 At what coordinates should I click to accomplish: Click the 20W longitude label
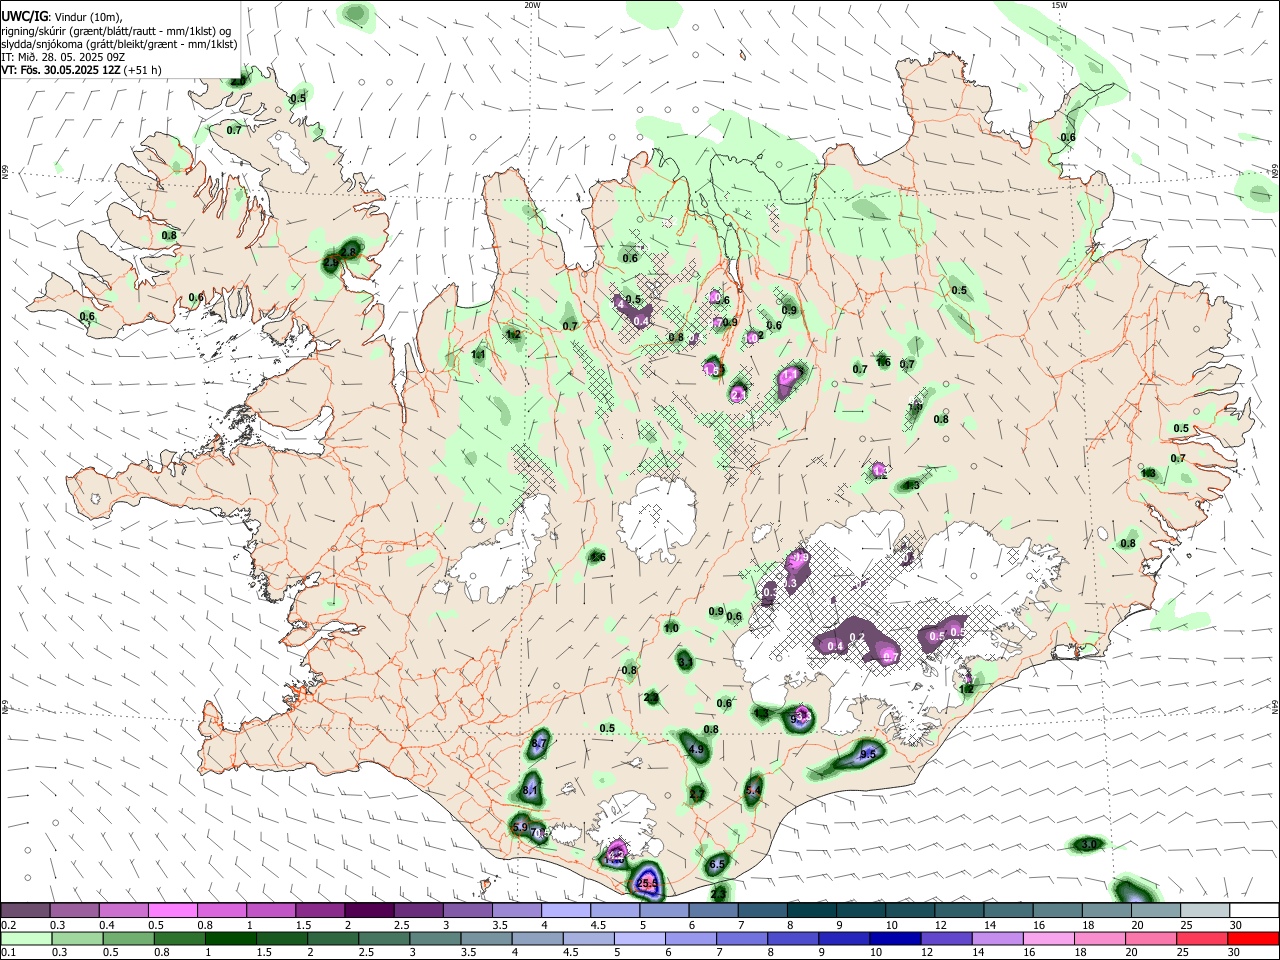[532, 5]
